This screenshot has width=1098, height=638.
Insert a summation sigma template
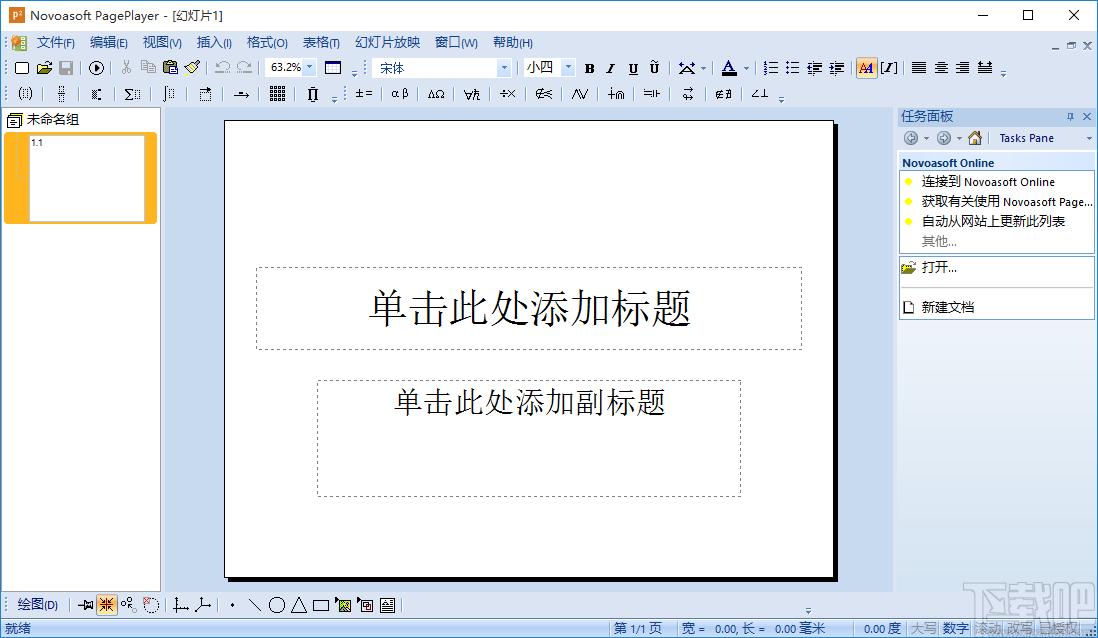pos(132,94)
